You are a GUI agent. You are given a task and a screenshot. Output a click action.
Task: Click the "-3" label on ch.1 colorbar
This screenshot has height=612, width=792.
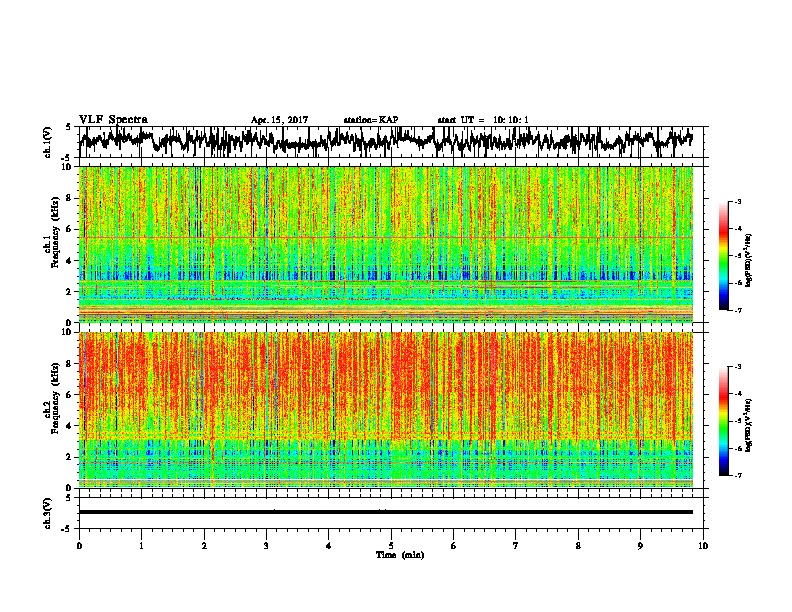point(737,202)
